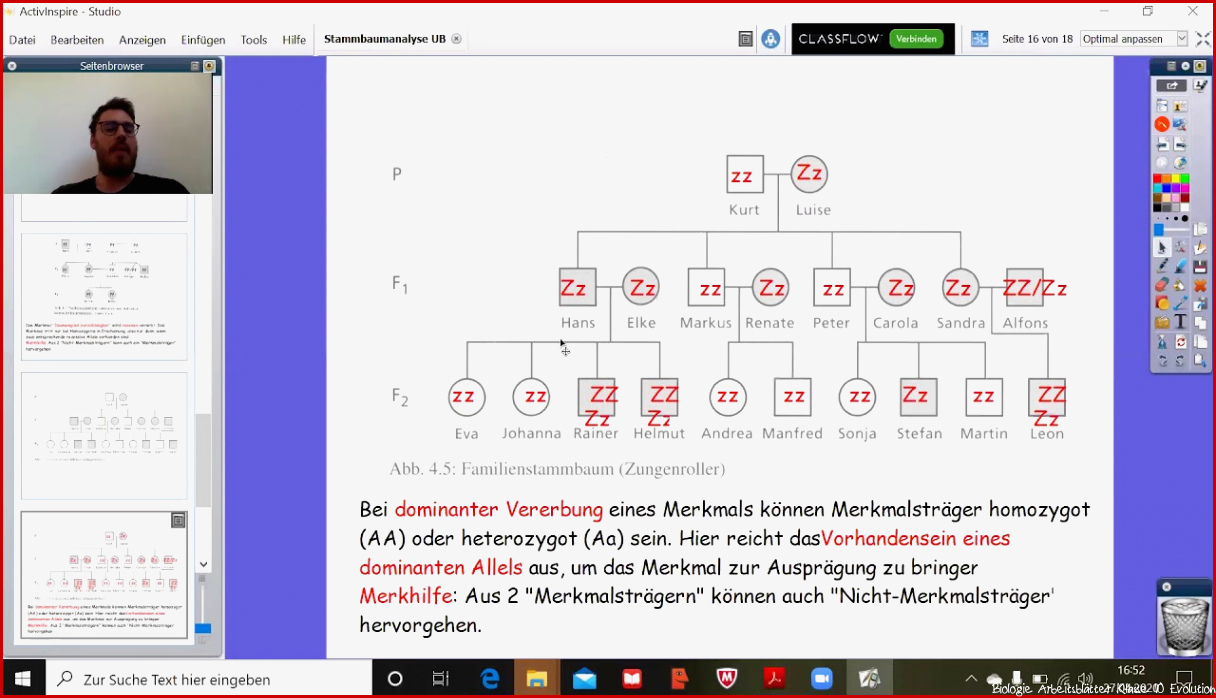1216x698 pixels.
Task: Select the Connector line tool
Action: (1180, 303)
